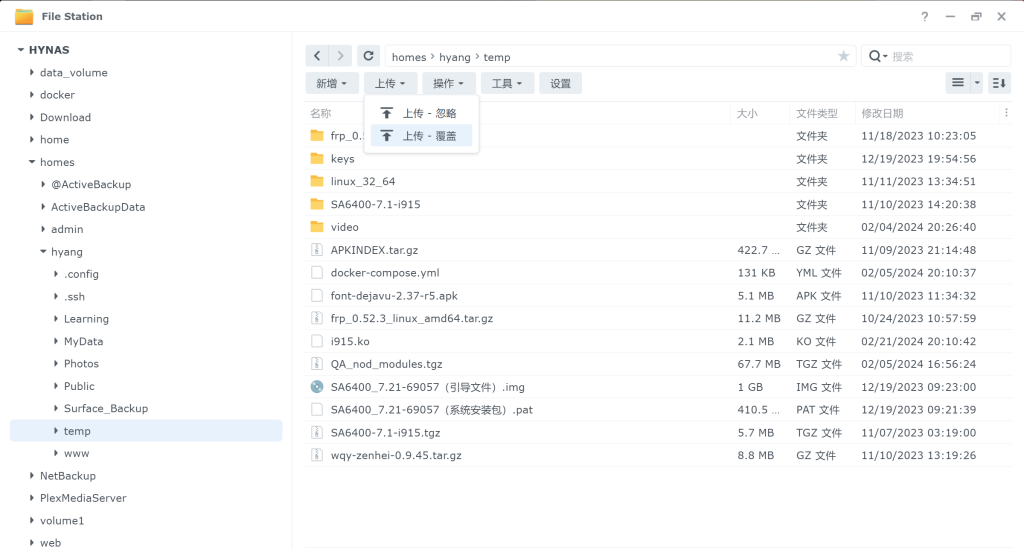Expand the Photos folder in tree
Screen dimensions: 1024x550
click(x=56, y=364)
